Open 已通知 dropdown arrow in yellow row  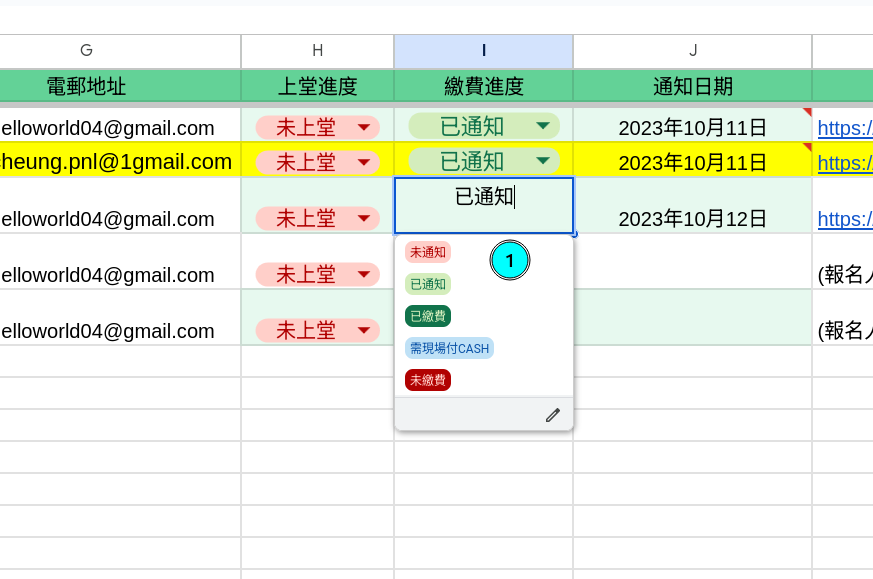click(542, 160)
